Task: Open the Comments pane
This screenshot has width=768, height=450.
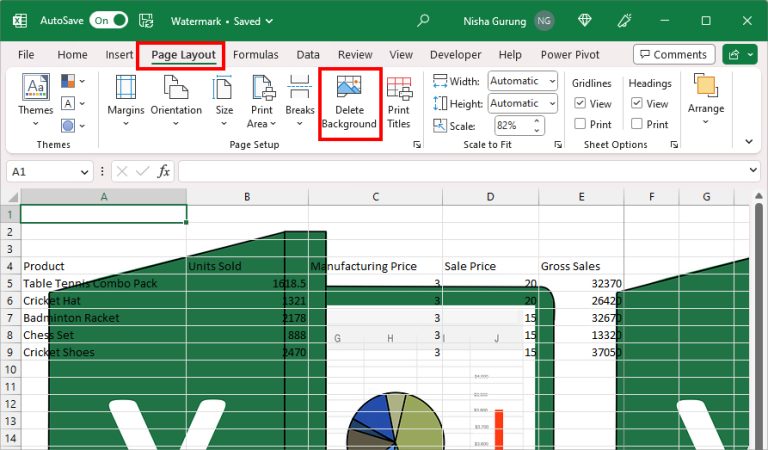Action: 674,54
